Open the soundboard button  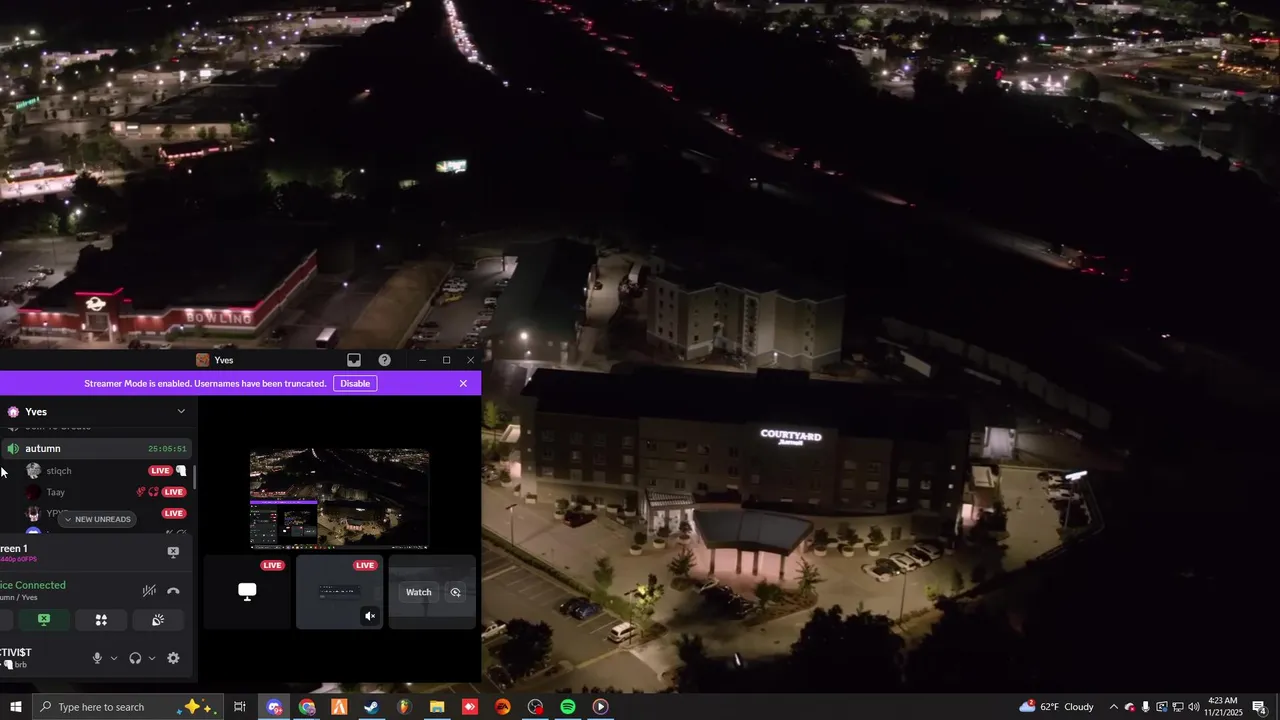coord(158,620)
